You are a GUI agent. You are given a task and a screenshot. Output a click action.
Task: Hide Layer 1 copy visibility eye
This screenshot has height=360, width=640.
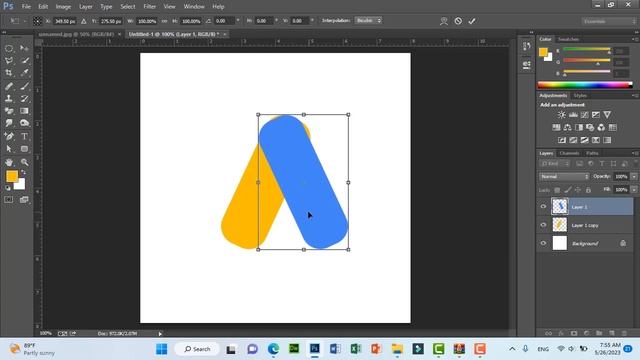point(543,225)
